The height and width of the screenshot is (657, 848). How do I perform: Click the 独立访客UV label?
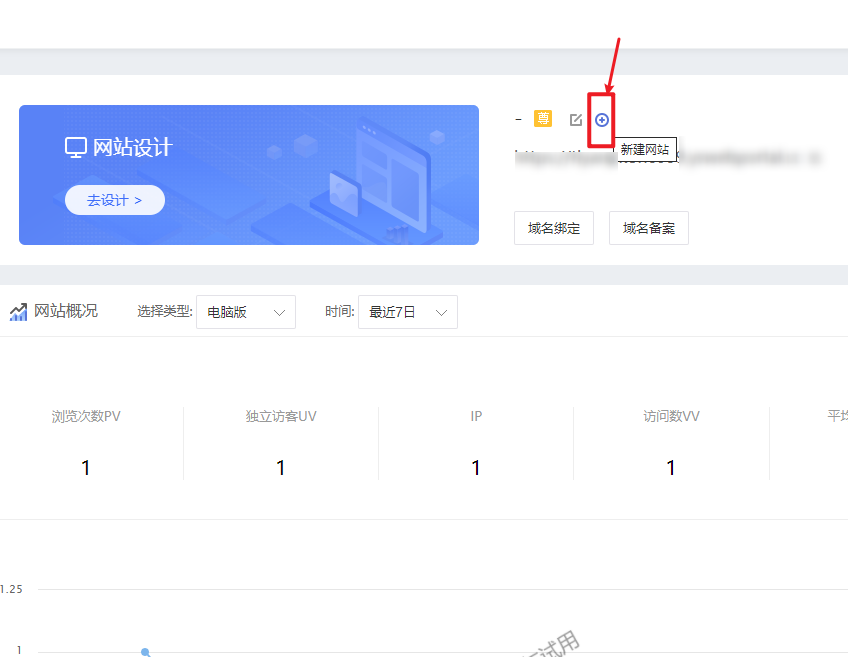coord(281,416)
